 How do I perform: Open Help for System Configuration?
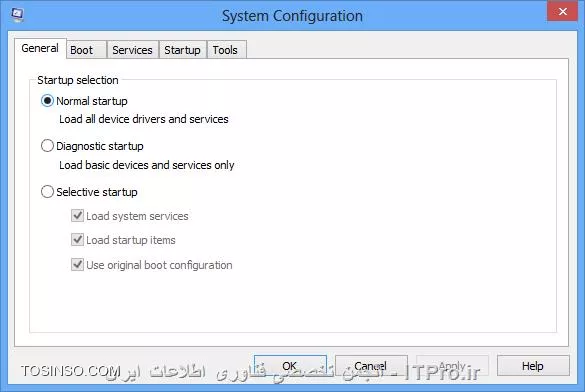click(x=533, y=366)
